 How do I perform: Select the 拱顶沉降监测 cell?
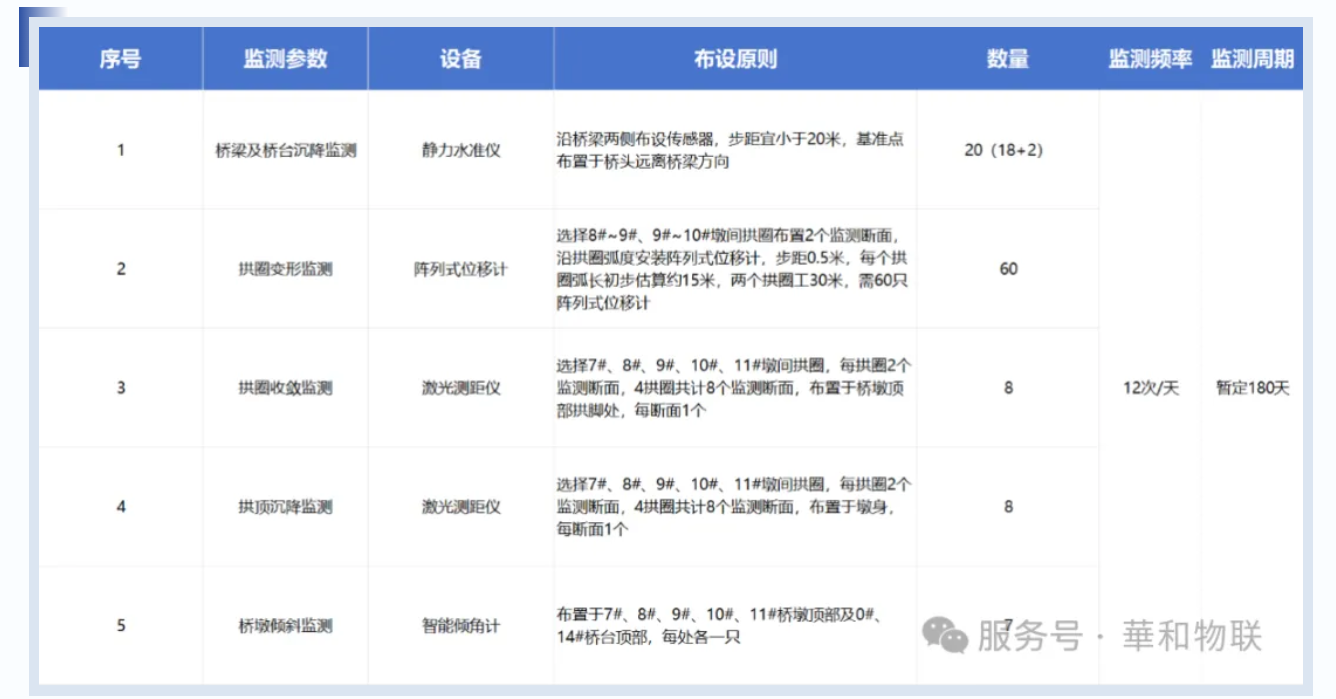pyautogui.click(x=285, y=507)
